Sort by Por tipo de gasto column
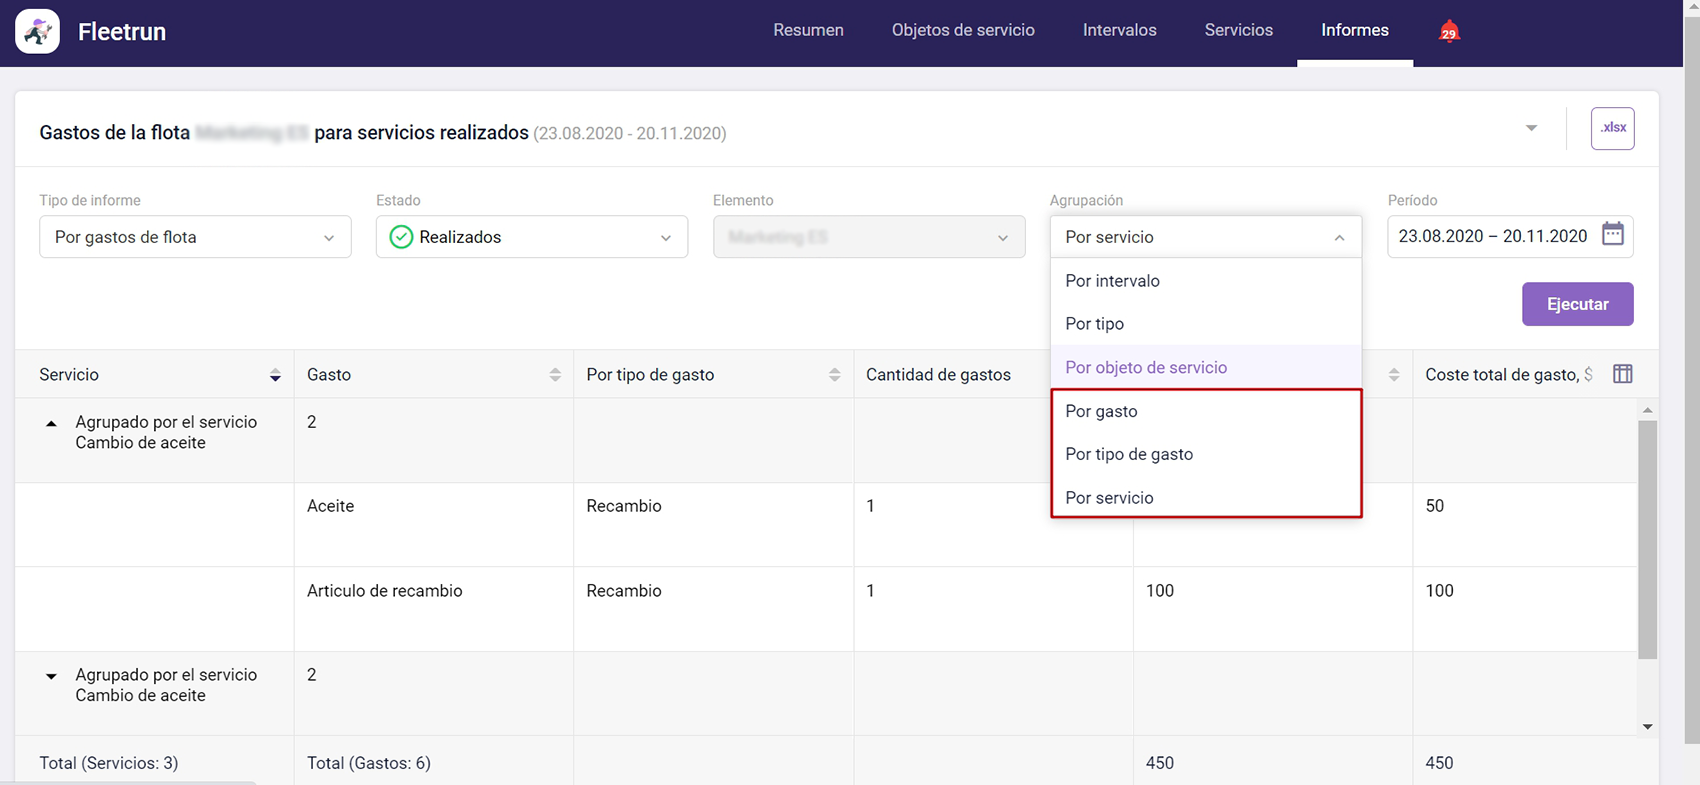Screen dimensions: 1700x785 click(x=834, y=375)
